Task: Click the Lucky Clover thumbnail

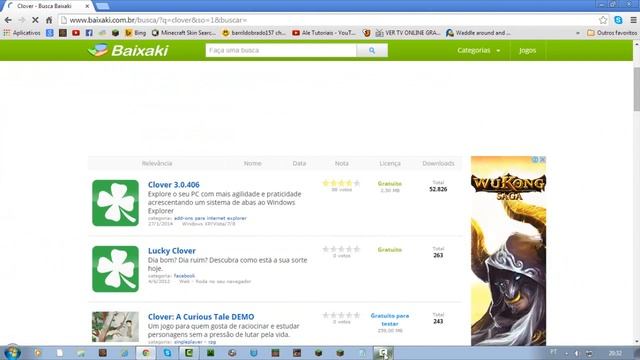Action: 116,269
